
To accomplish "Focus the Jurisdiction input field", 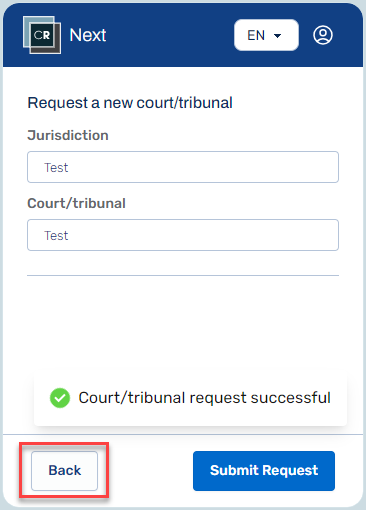I will (x=183, y=167).
